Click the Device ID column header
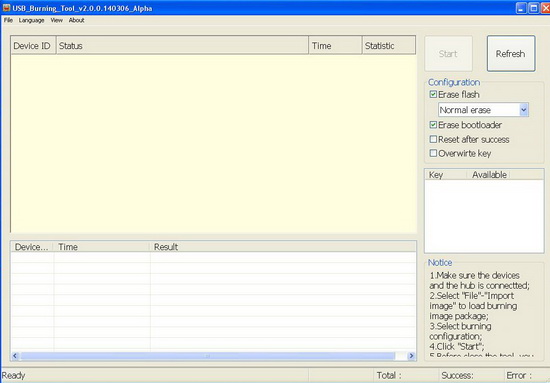 pyautogui.click(x=33, y=46)
